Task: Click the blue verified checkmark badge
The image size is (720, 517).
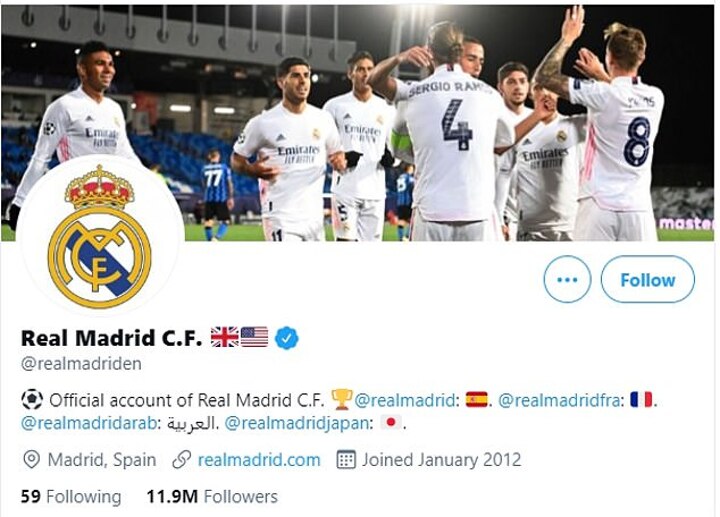Action: pyautogui.click(x=287, y=338)
